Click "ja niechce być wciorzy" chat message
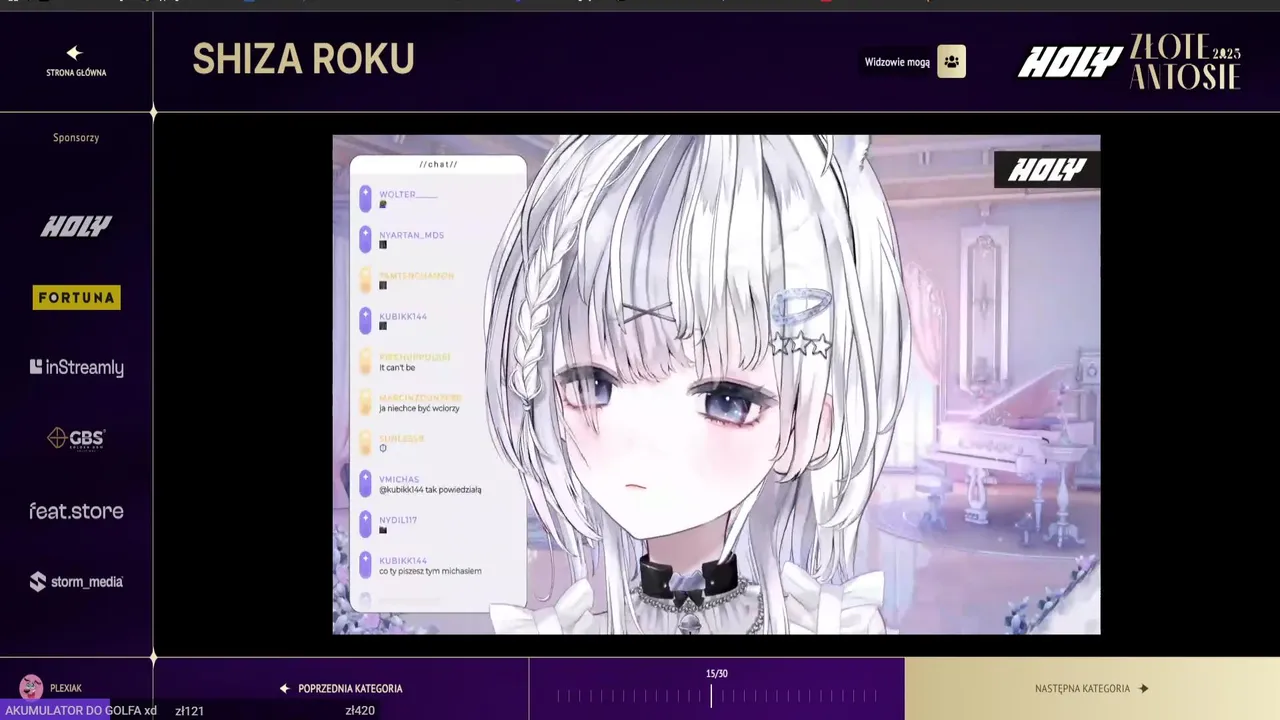 [x=419, y=408]
